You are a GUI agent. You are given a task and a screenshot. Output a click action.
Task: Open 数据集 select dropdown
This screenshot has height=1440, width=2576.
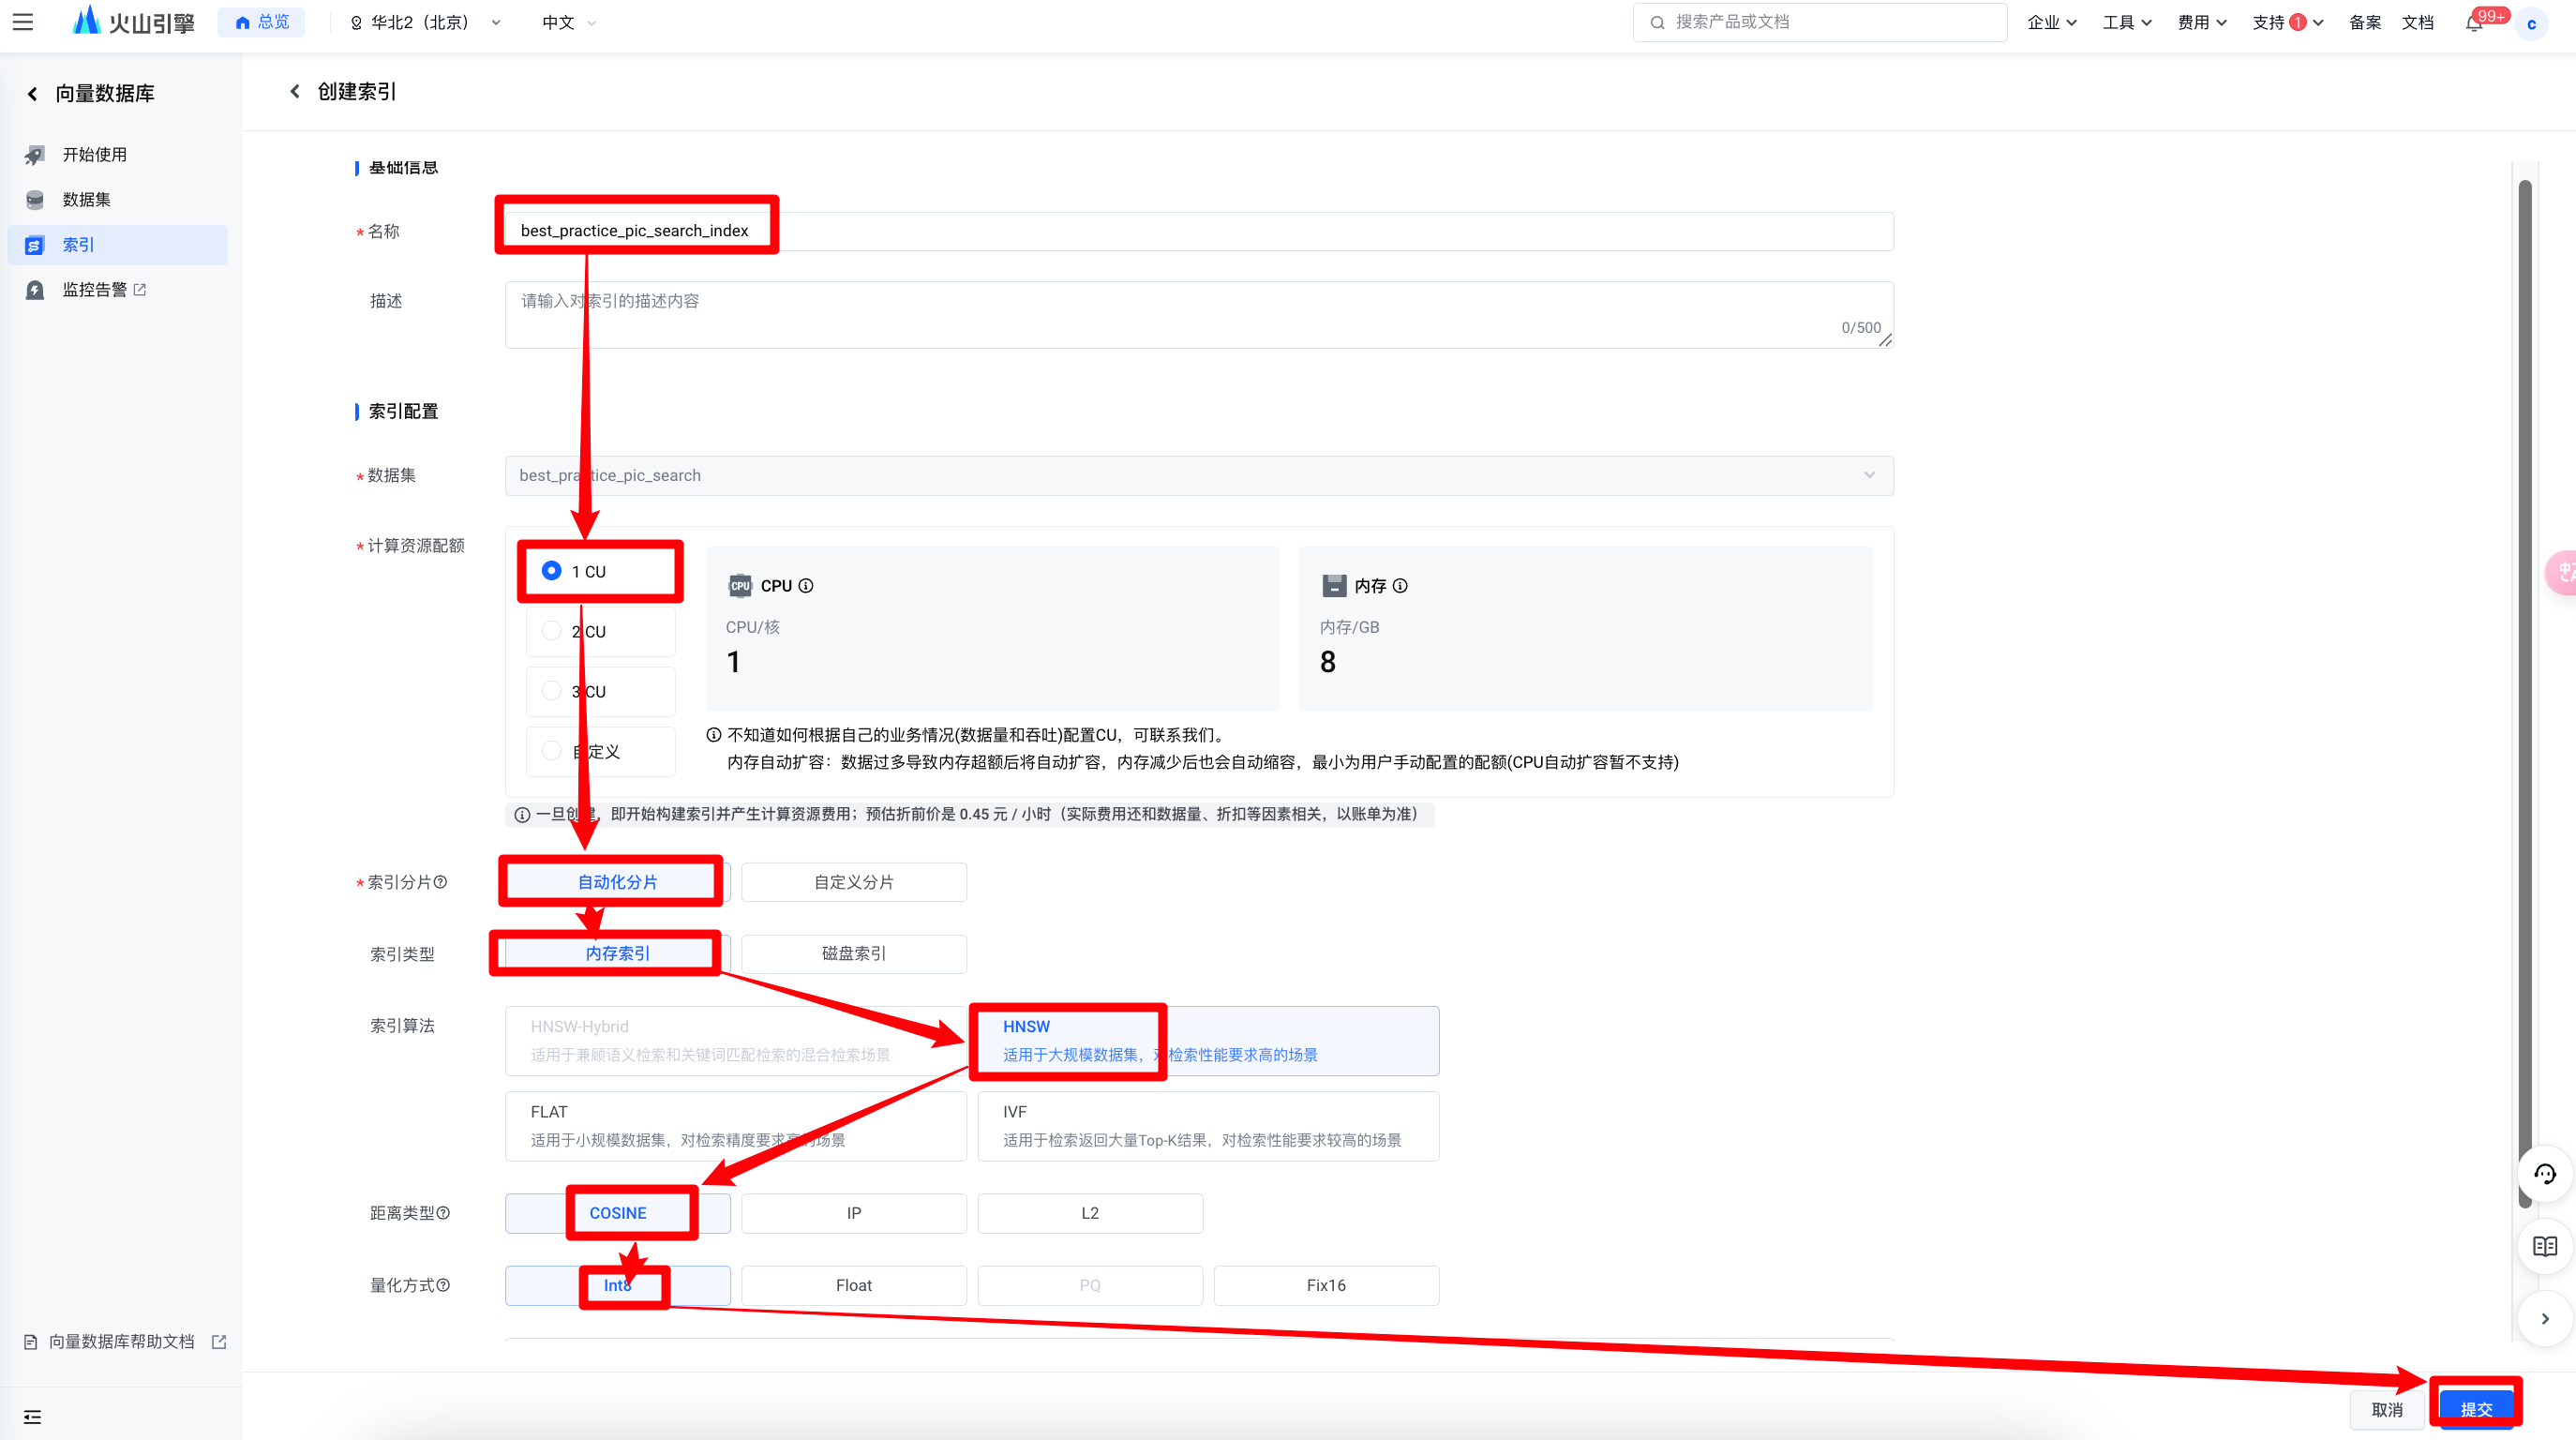(1199, 475)
